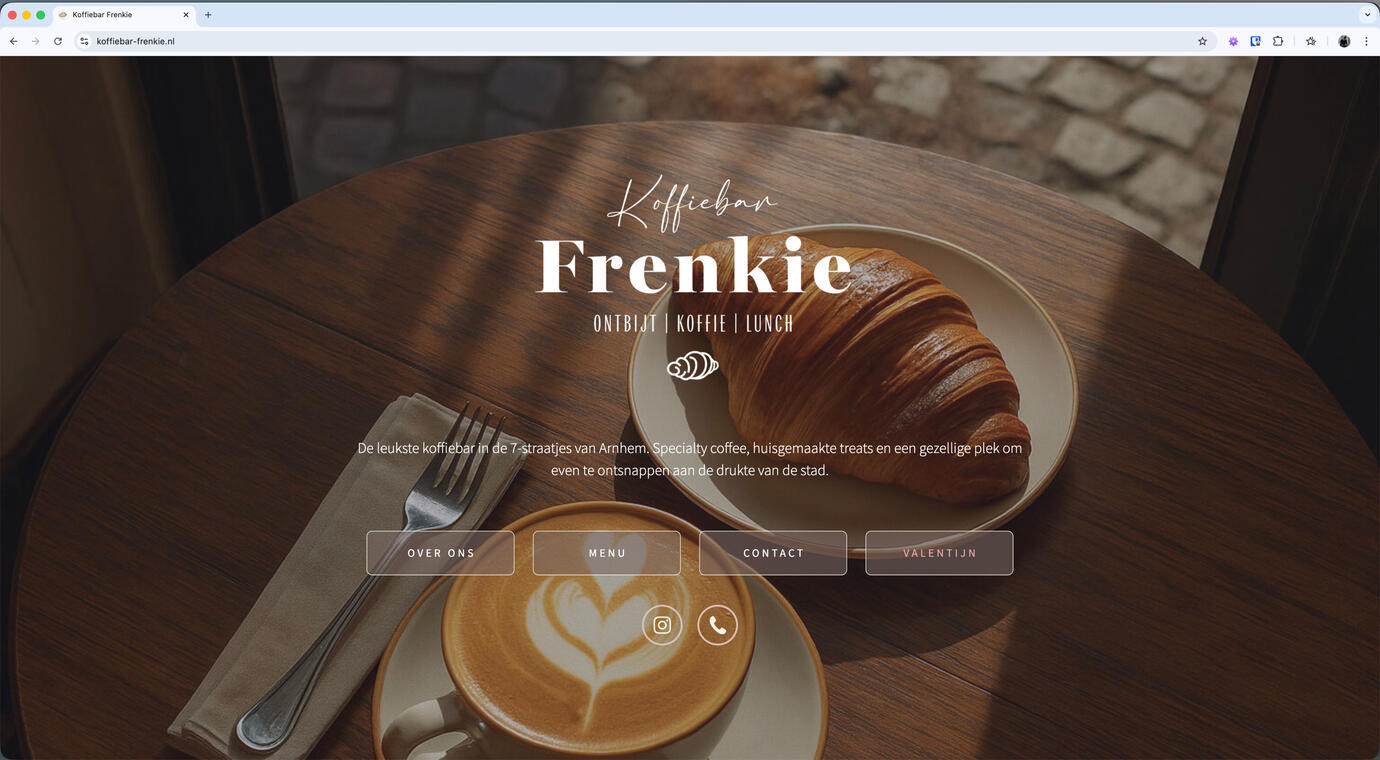Click the OVER ONS button
Image resolution: width=1380 pixels, height=760 pixels.
[440, 553]
